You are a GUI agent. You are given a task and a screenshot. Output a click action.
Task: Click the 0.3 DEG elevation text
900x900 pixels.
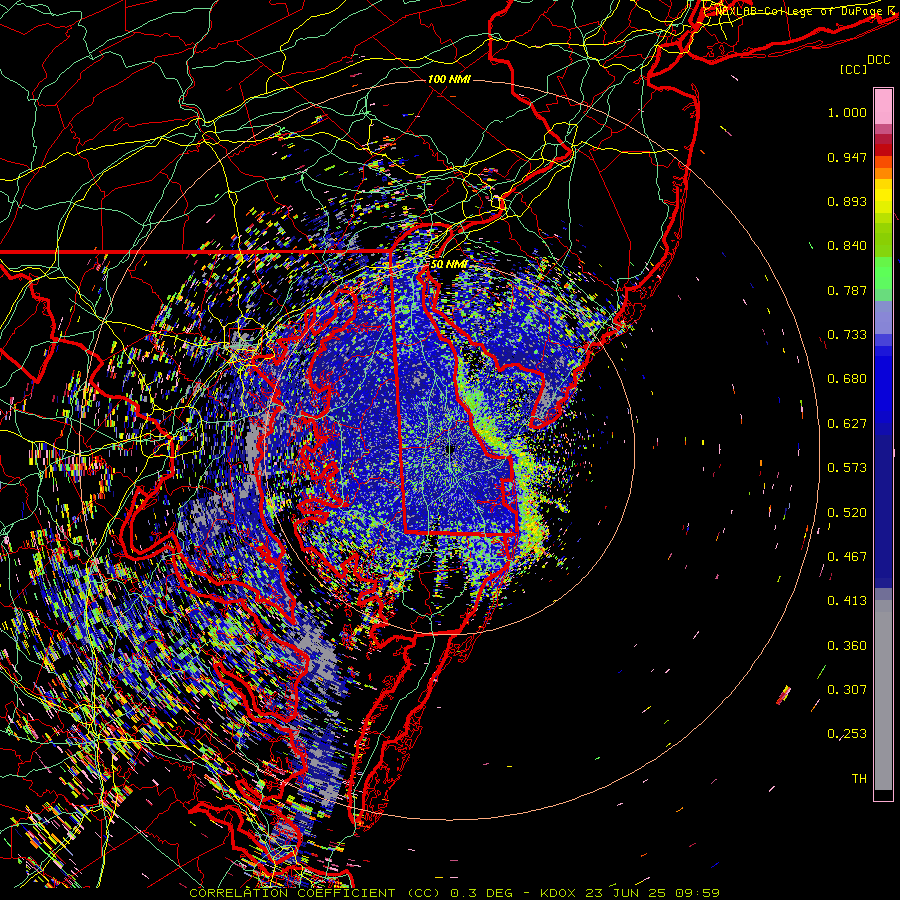point(482,893)
